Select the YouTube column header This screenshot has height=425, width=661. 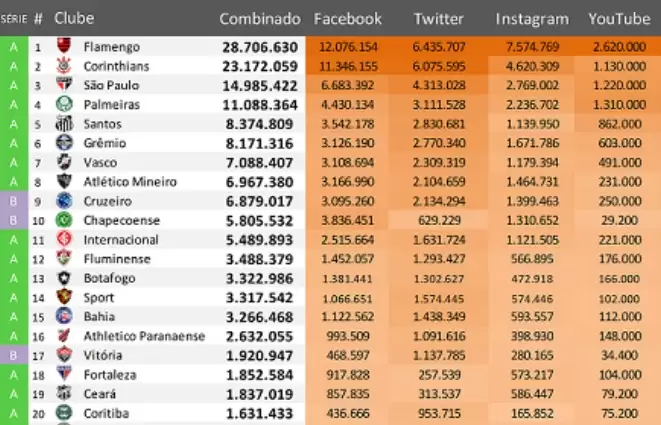620,19
